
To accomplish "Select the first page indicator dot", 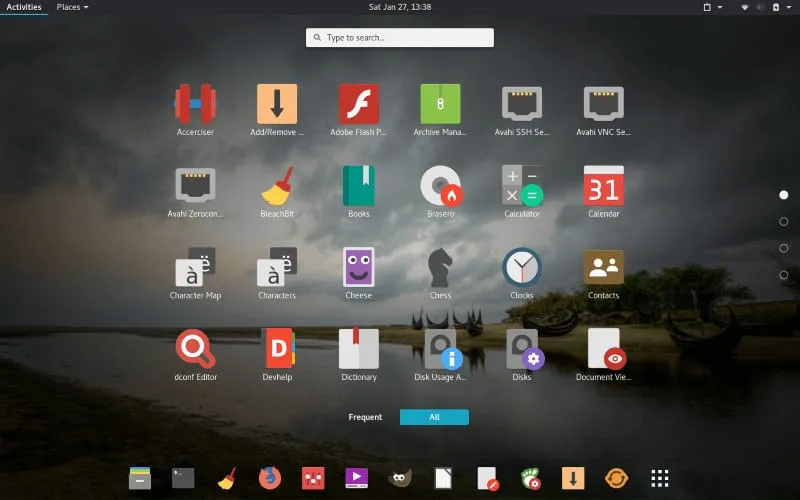I will click(x=784, y=195).
